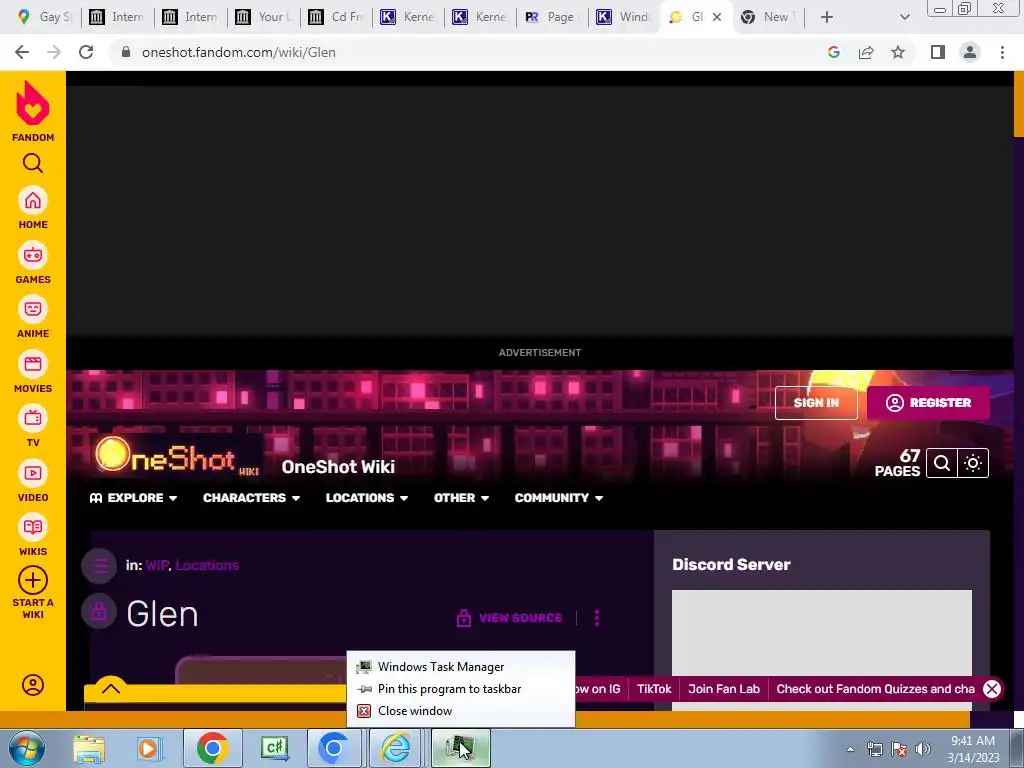Click the page lock icon beside Glen
This screenshot has height=768, width=1024.
coord(99,611)
